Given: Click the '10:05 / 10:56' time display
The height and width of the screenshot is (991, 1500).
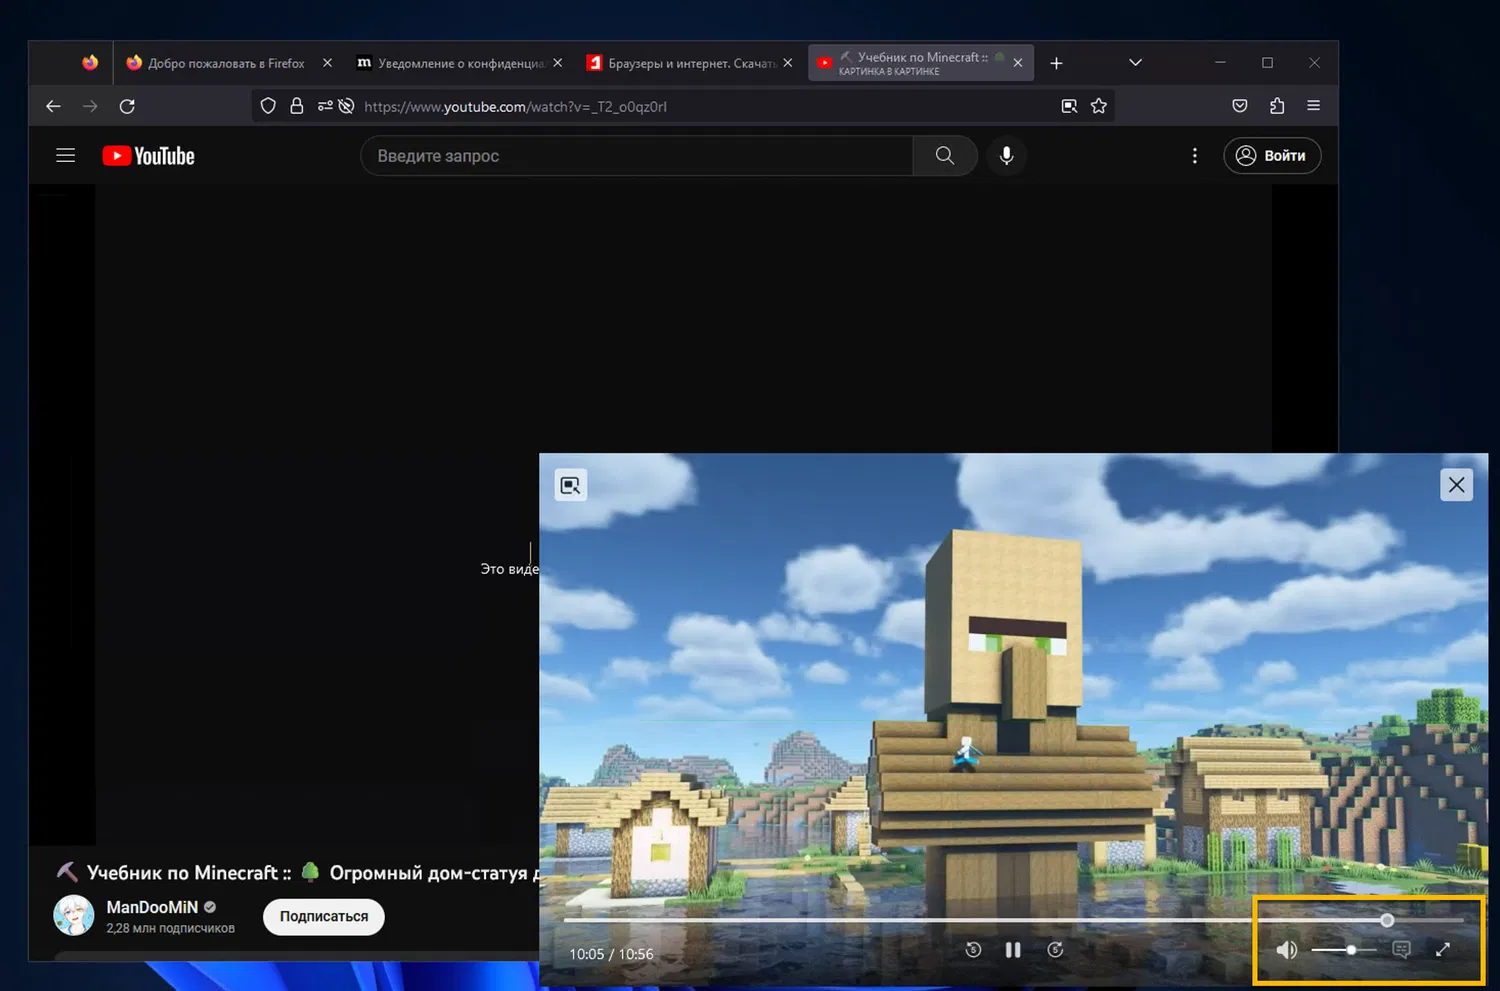Looking at the screenshot, I should point(611,954).
